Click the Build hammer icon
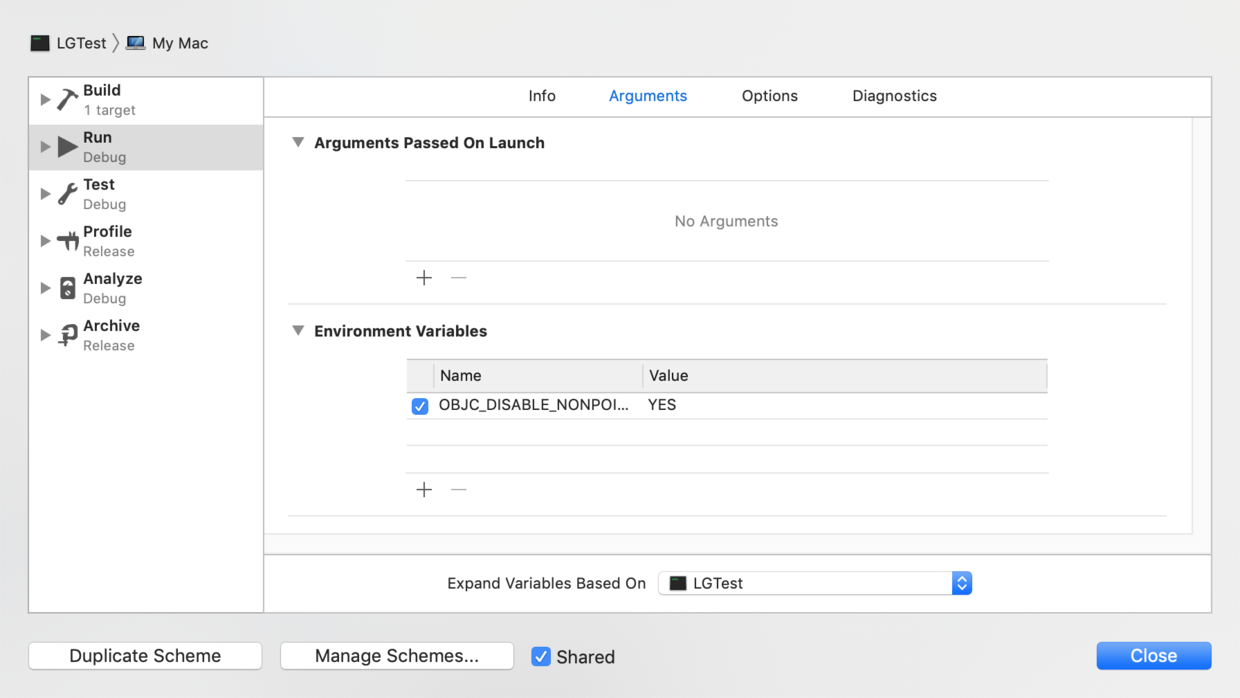 tap(67, 99)
